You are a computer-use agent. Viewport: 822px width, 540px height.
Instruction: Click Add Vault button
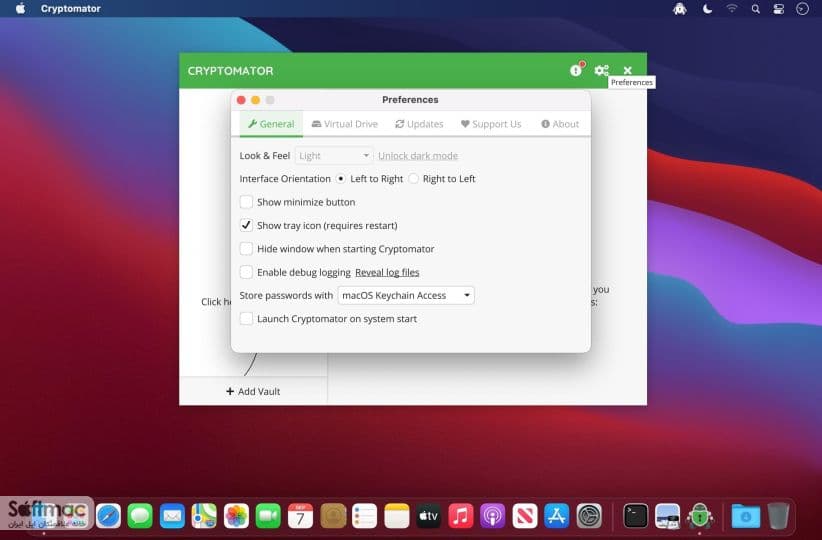coord(253,391)
